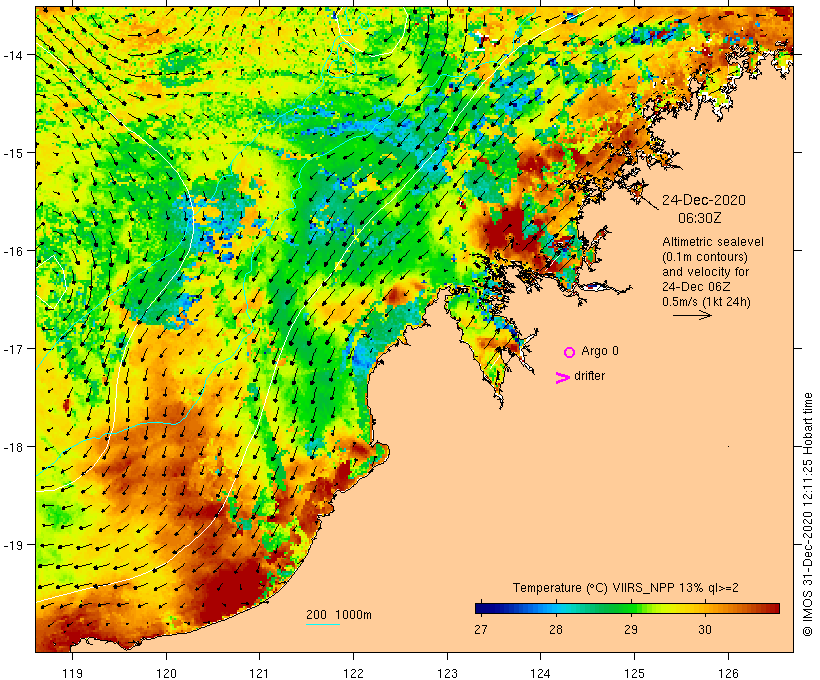The height and width of the screenshot is (680, 820).
Task: Click the color bar value 28
Action: [555, 629]
